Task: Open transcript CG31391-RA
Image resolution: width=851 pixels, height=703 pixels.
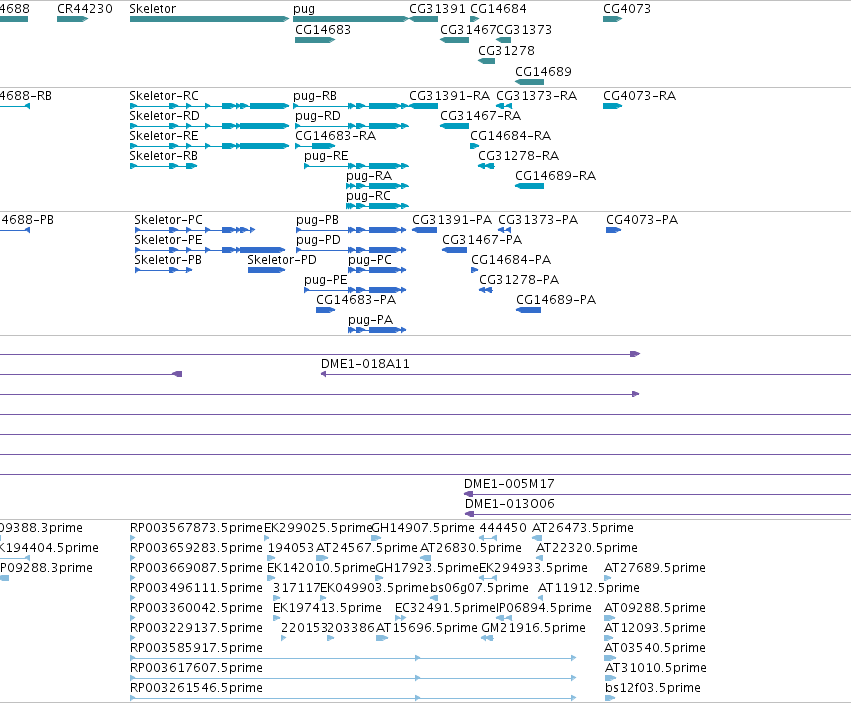Action: click(423, 106)
